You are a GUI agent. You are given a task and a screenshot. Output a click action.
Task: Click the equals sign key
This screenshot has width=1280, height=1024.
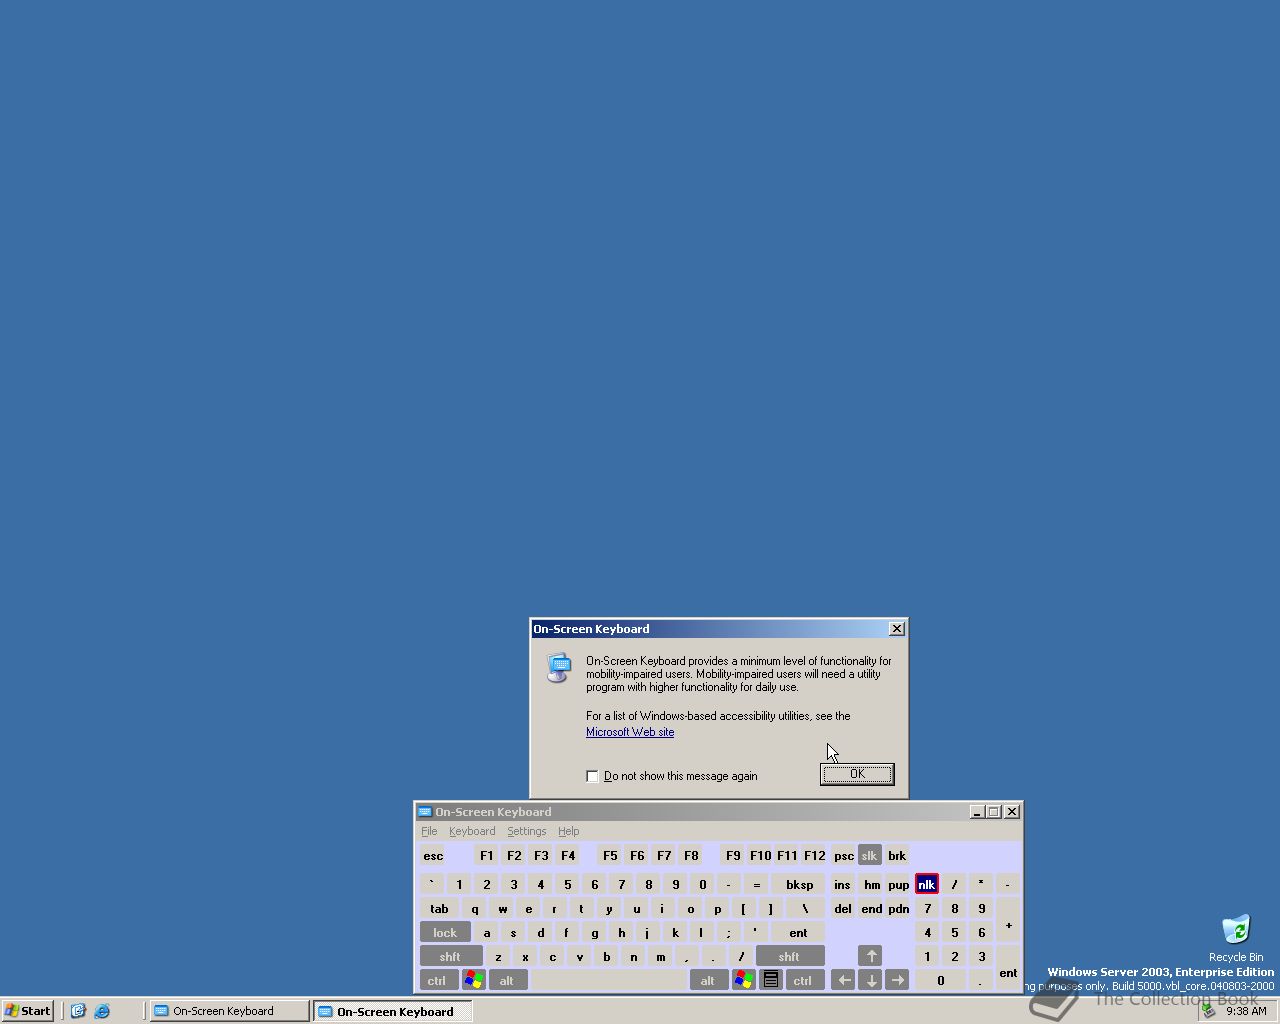click(x=756, y=884)
